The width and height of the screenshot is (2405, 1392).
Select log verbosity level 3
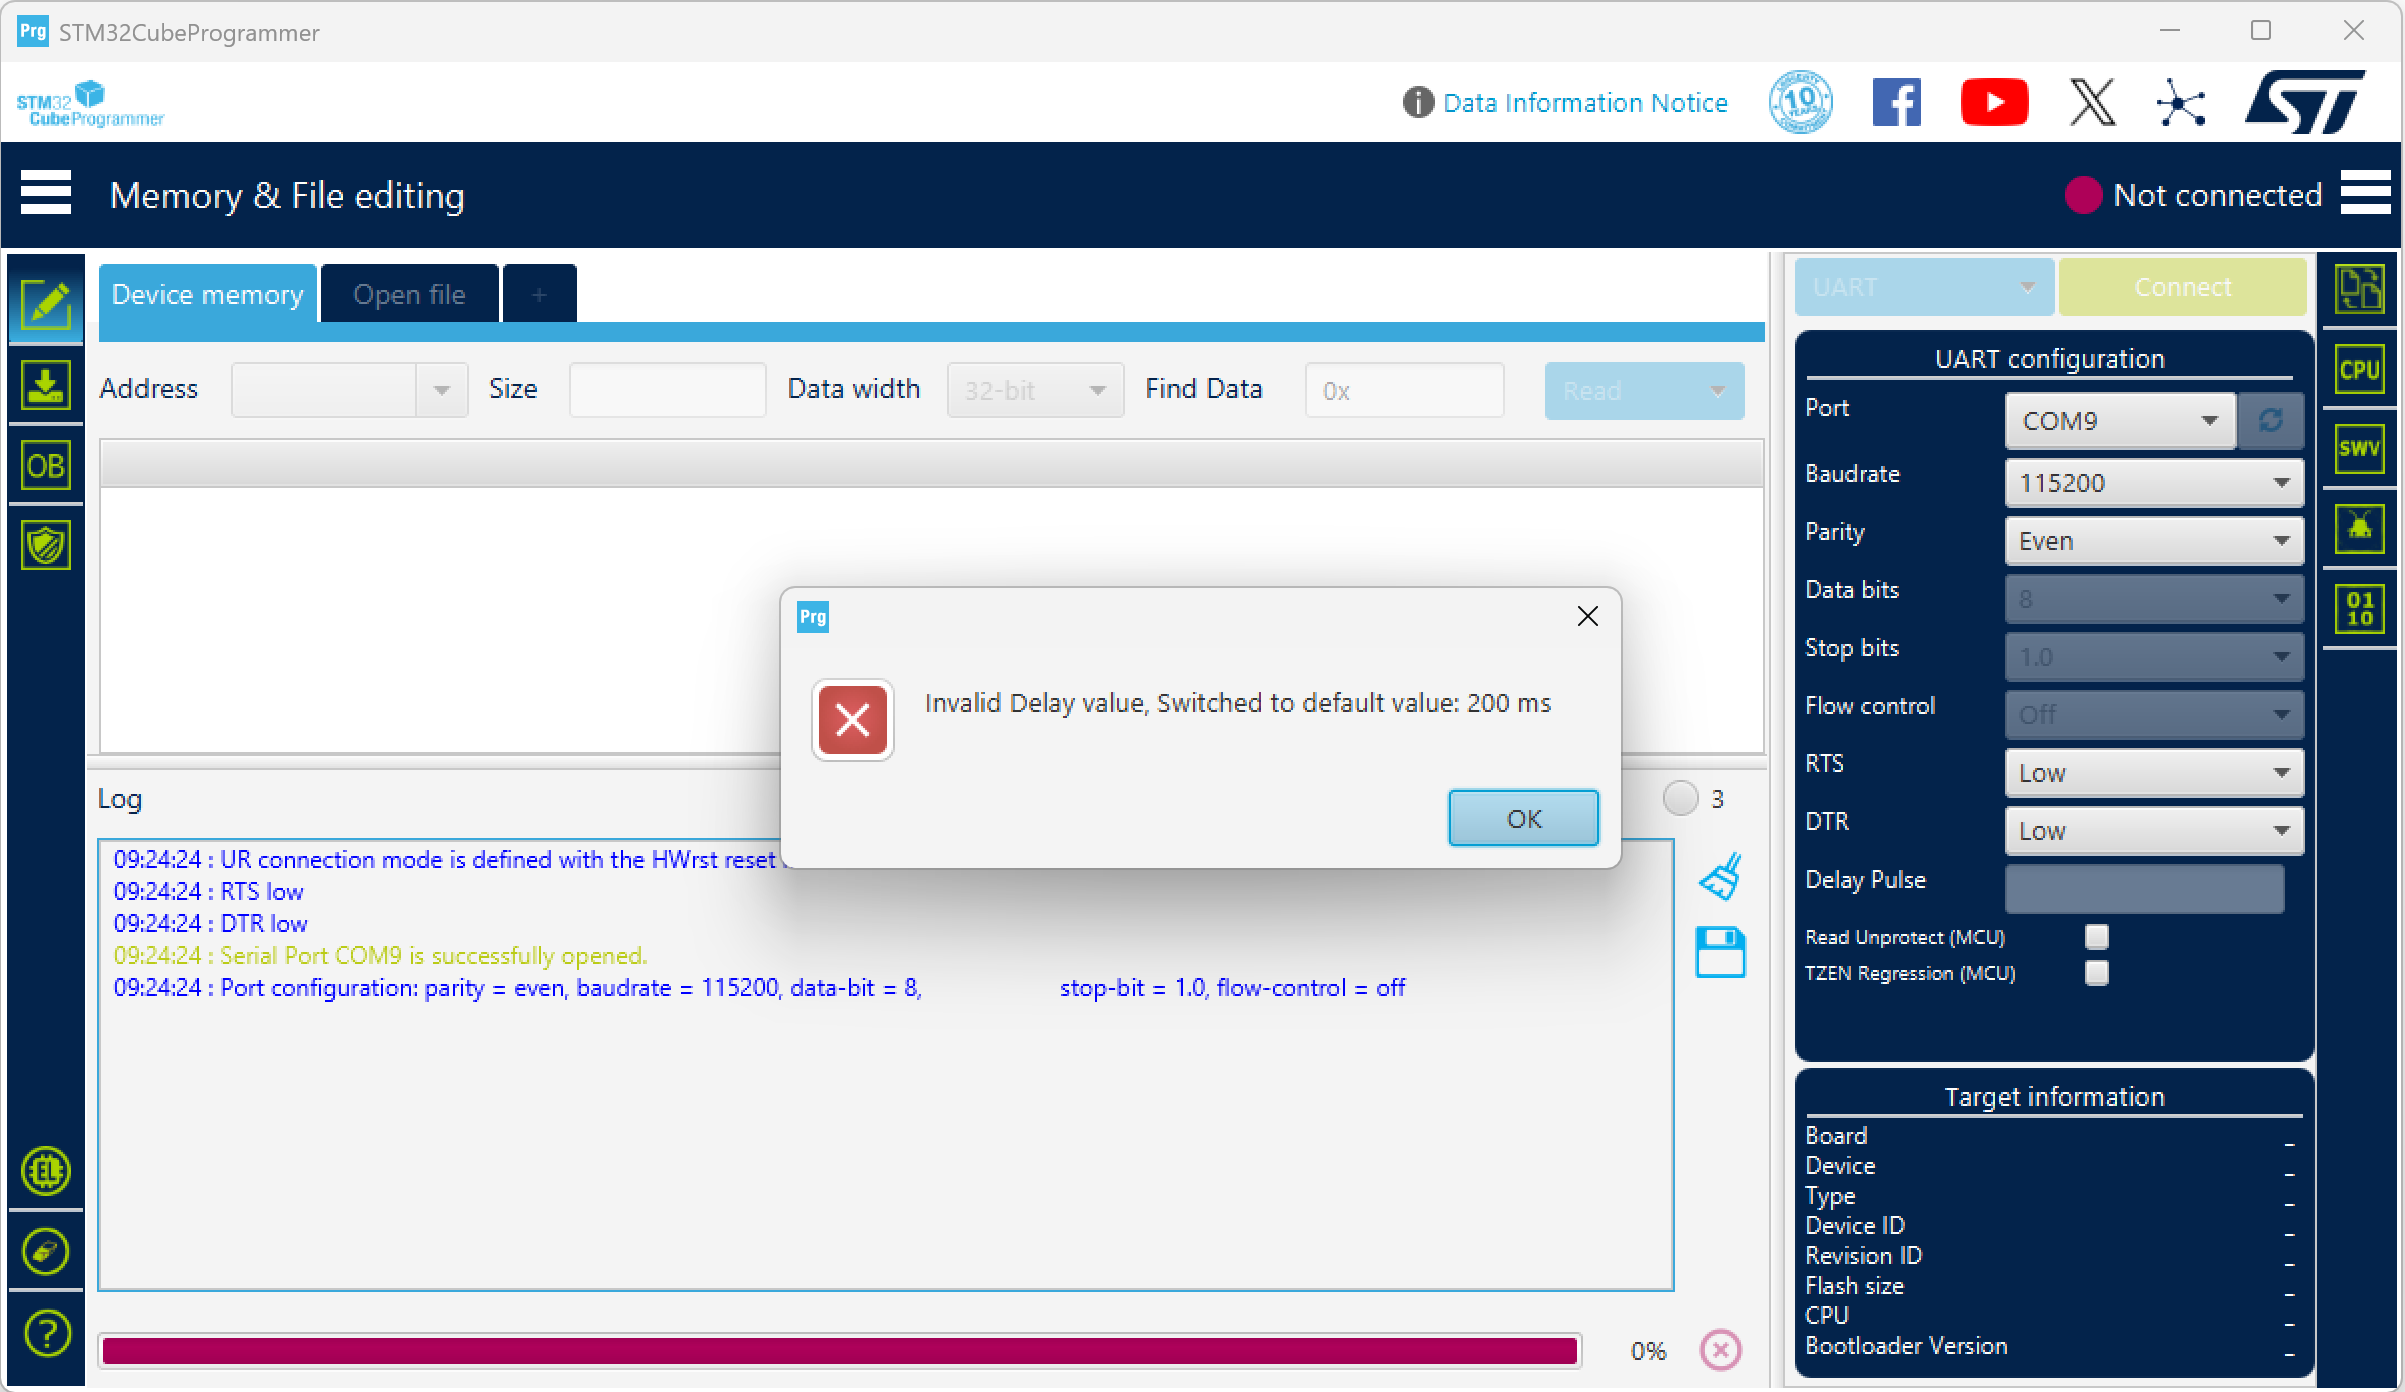coord(1682,798)
